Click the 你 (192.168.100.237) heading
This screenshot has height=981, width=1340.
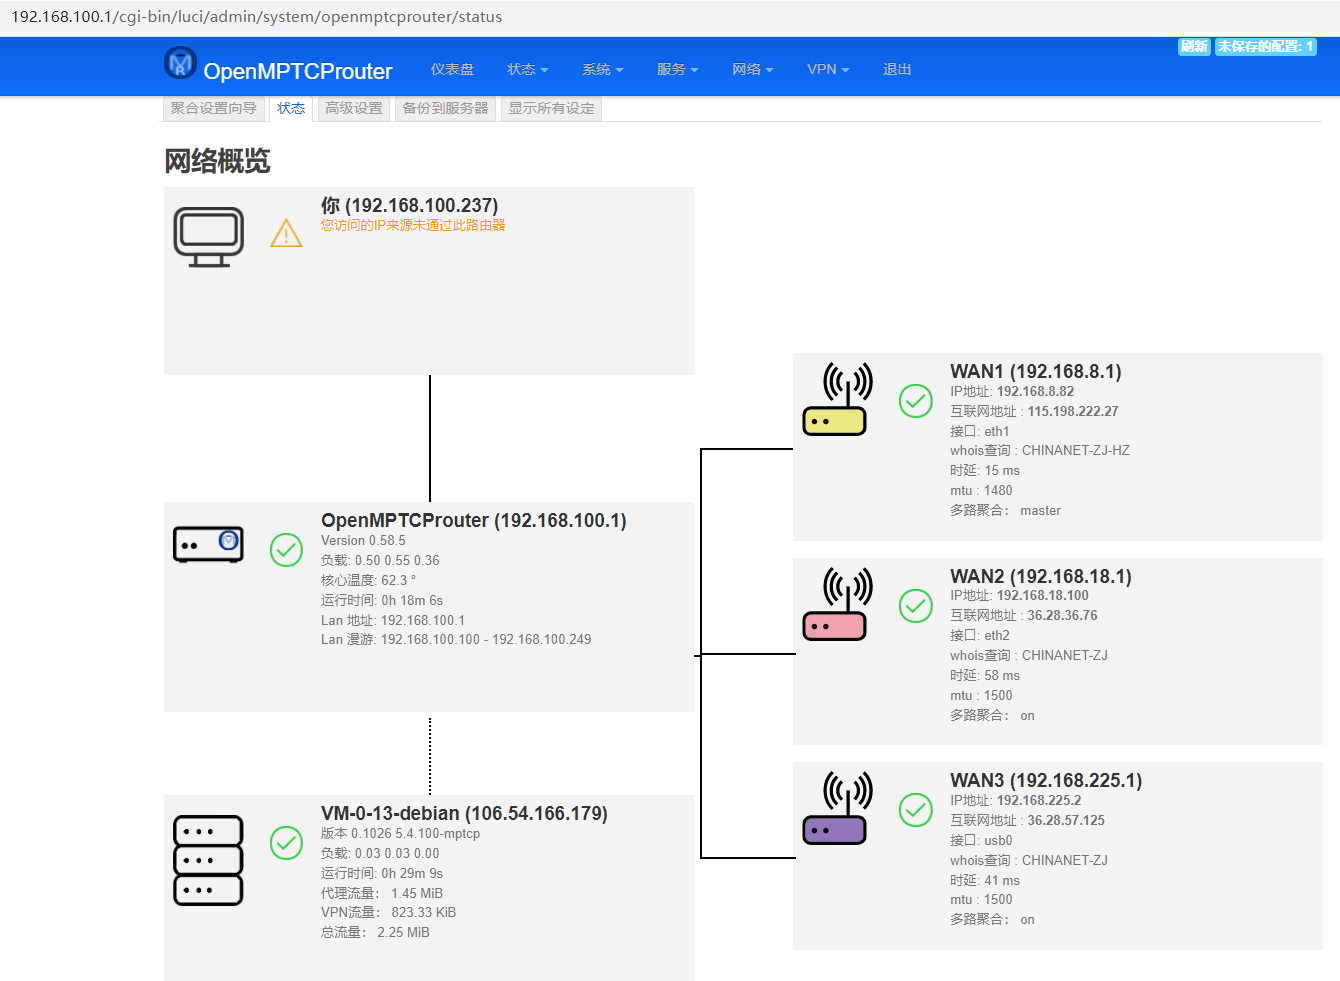[409, 205]
